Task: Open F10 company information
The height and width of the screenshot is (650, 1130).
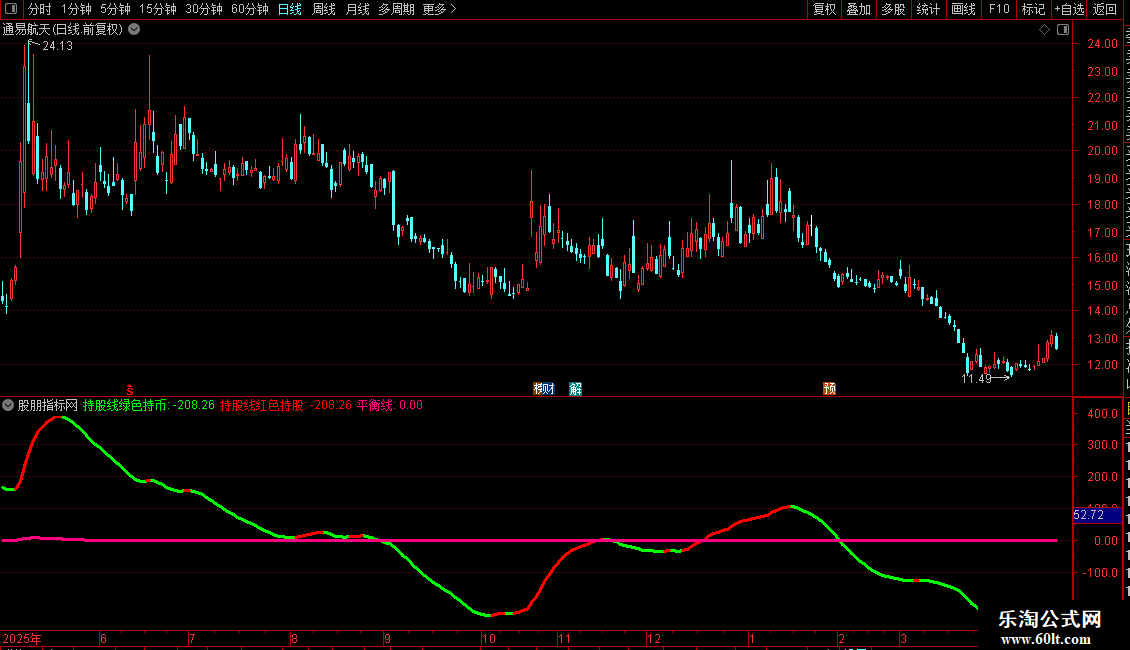Action: pos(999,9)
